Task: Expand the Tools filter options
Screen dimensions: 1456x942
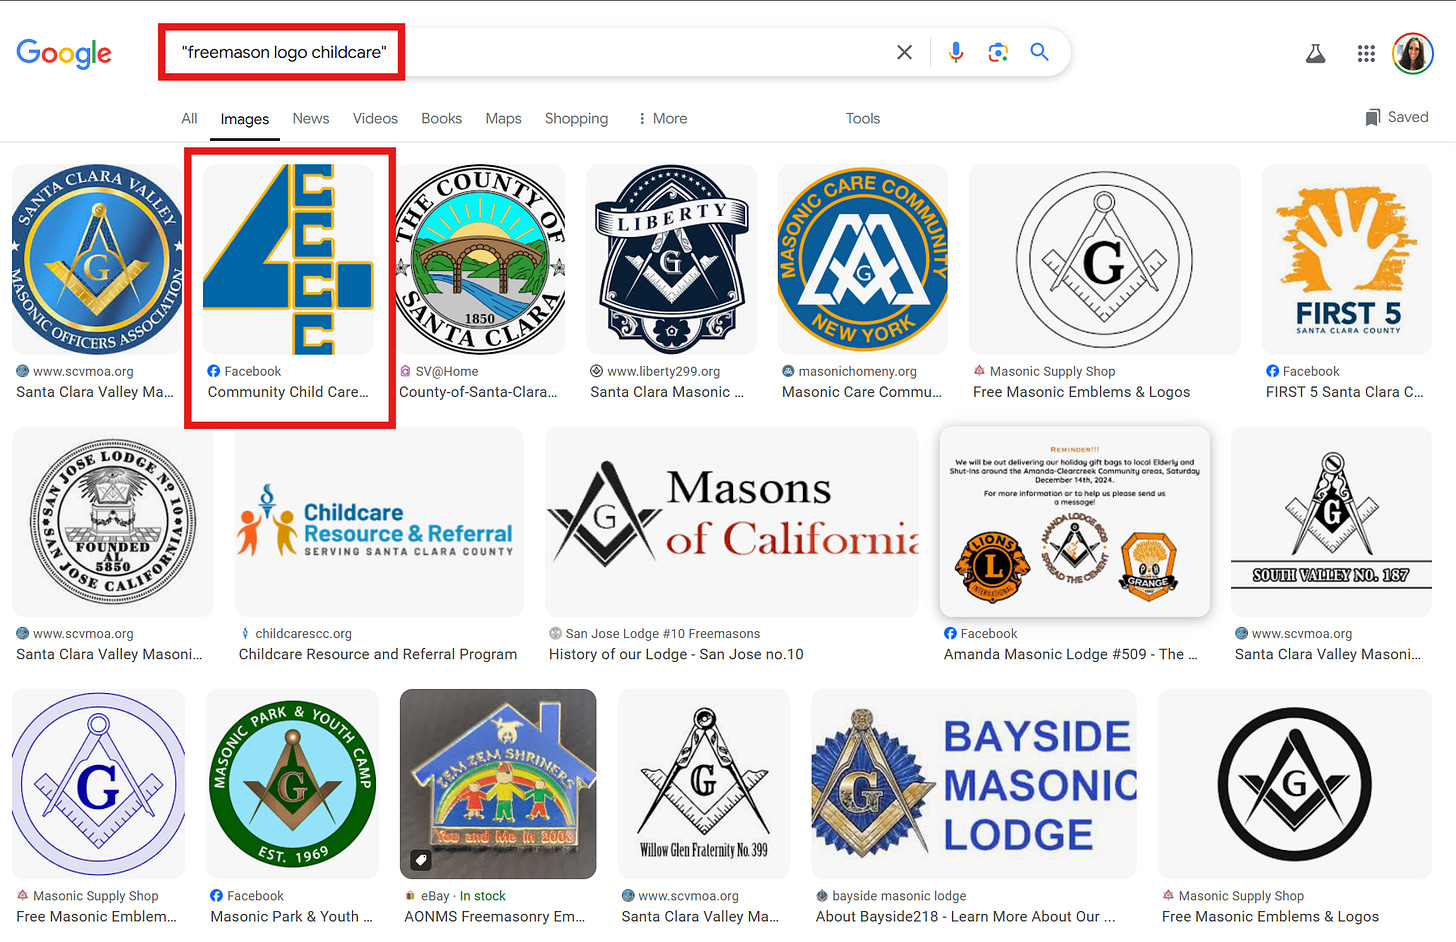Action: click(x=863, y=118)
